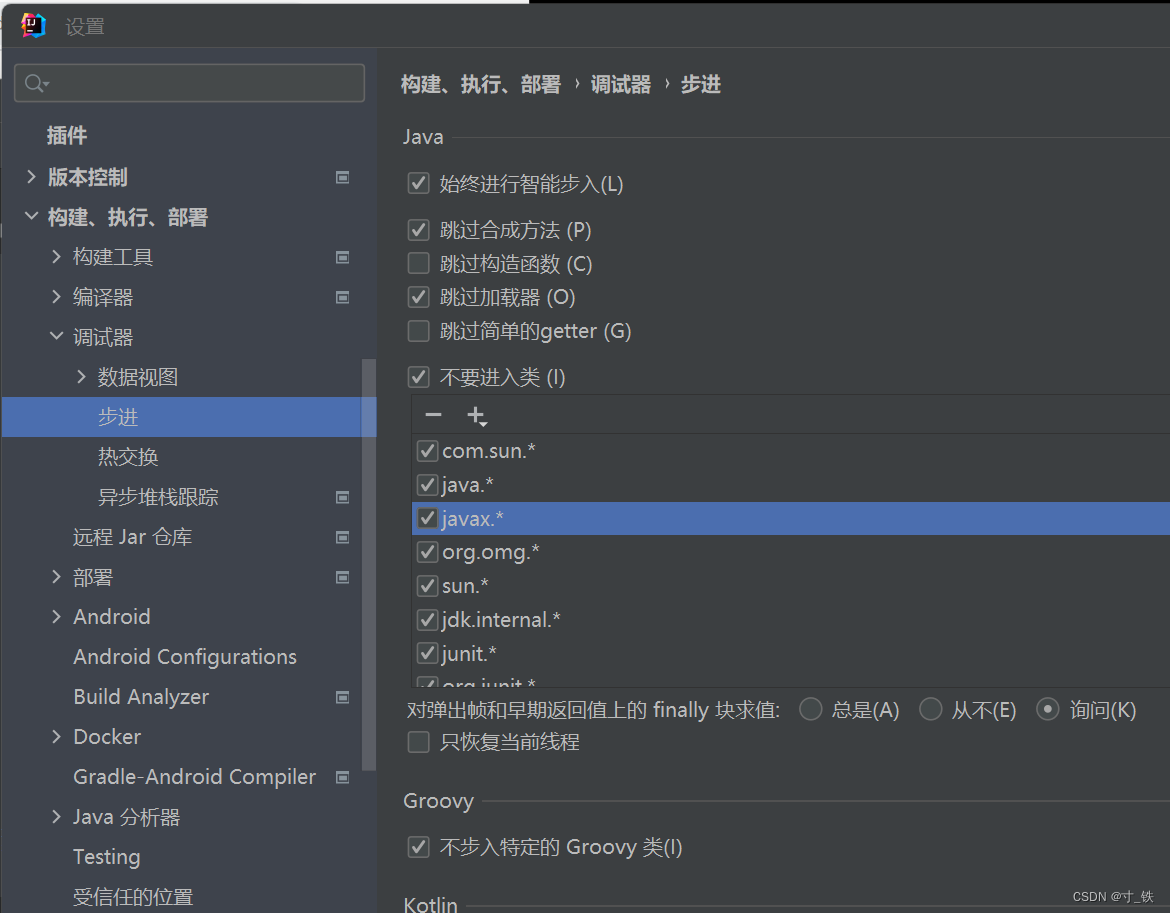Click the plus add class filter icon
Image resolution: width=1170 pixels, height=913 pixels.
pos(476,415)
